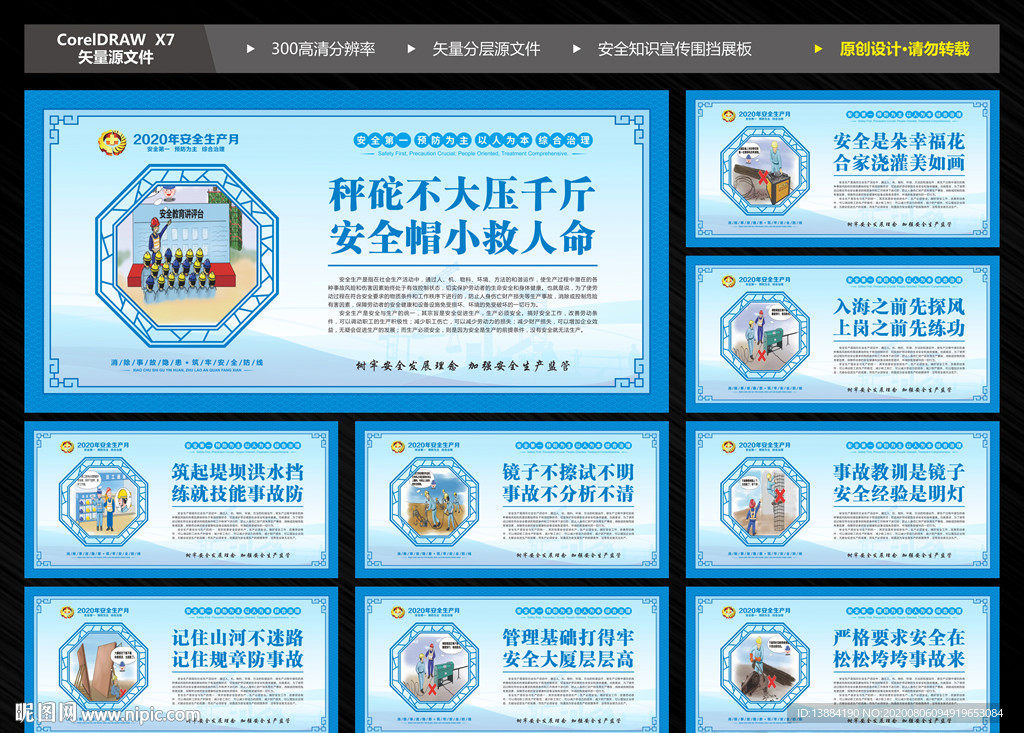Select the octagon cartoon in the 管理基础打得牢 poster
Viewport: 1024px width, 733px height.
click(434, 667)
